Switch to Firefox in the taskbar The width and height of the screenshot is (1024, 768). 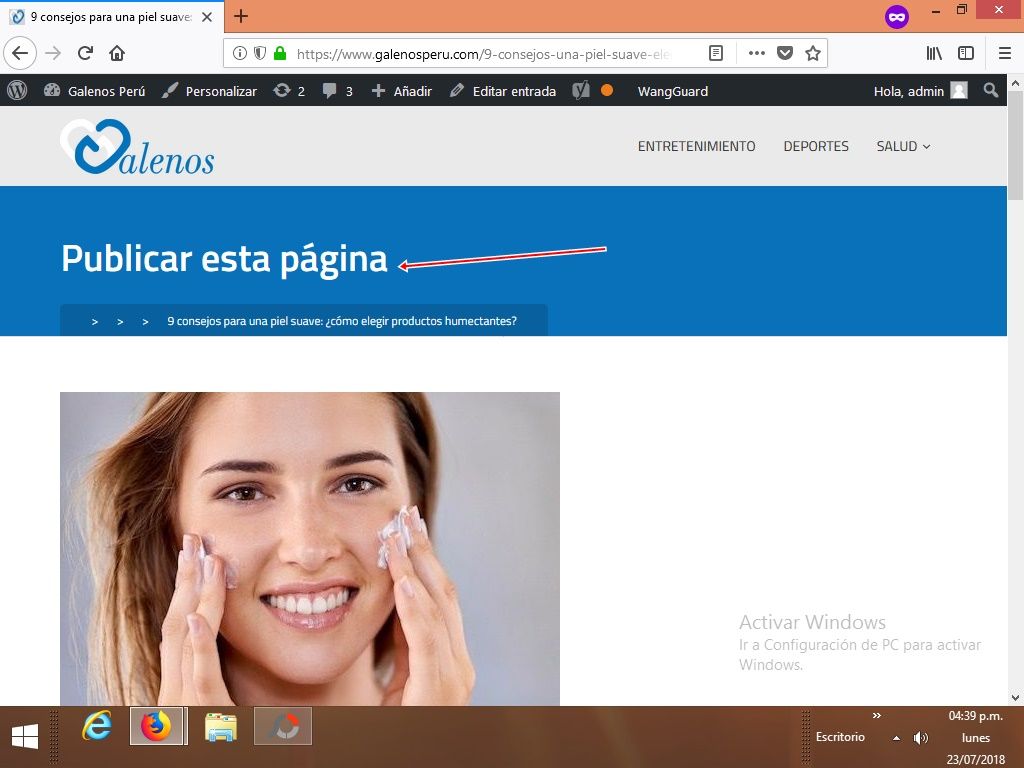click(x=157, y=726)
